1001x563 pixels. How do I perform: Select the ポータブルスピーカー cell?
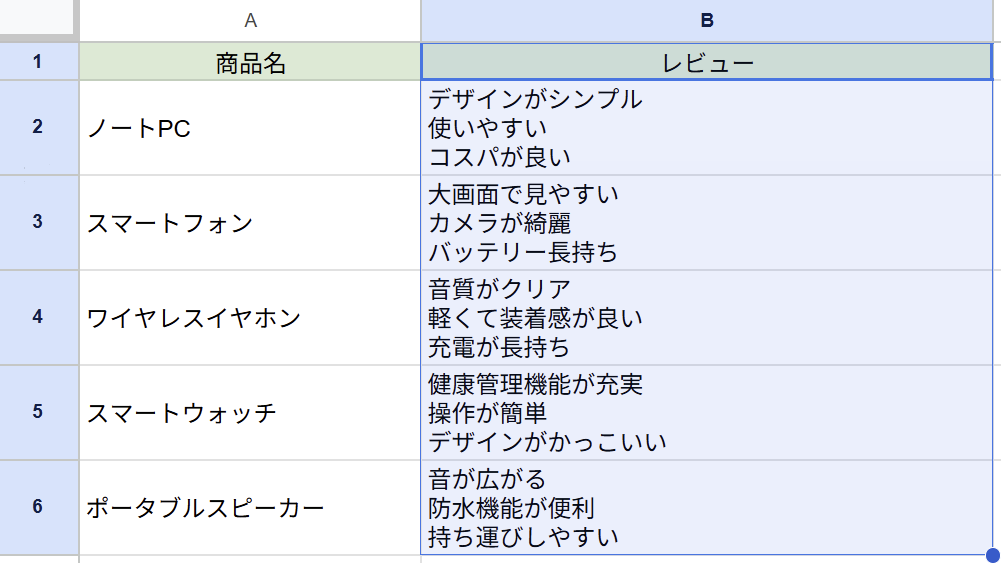coord(250,508)
